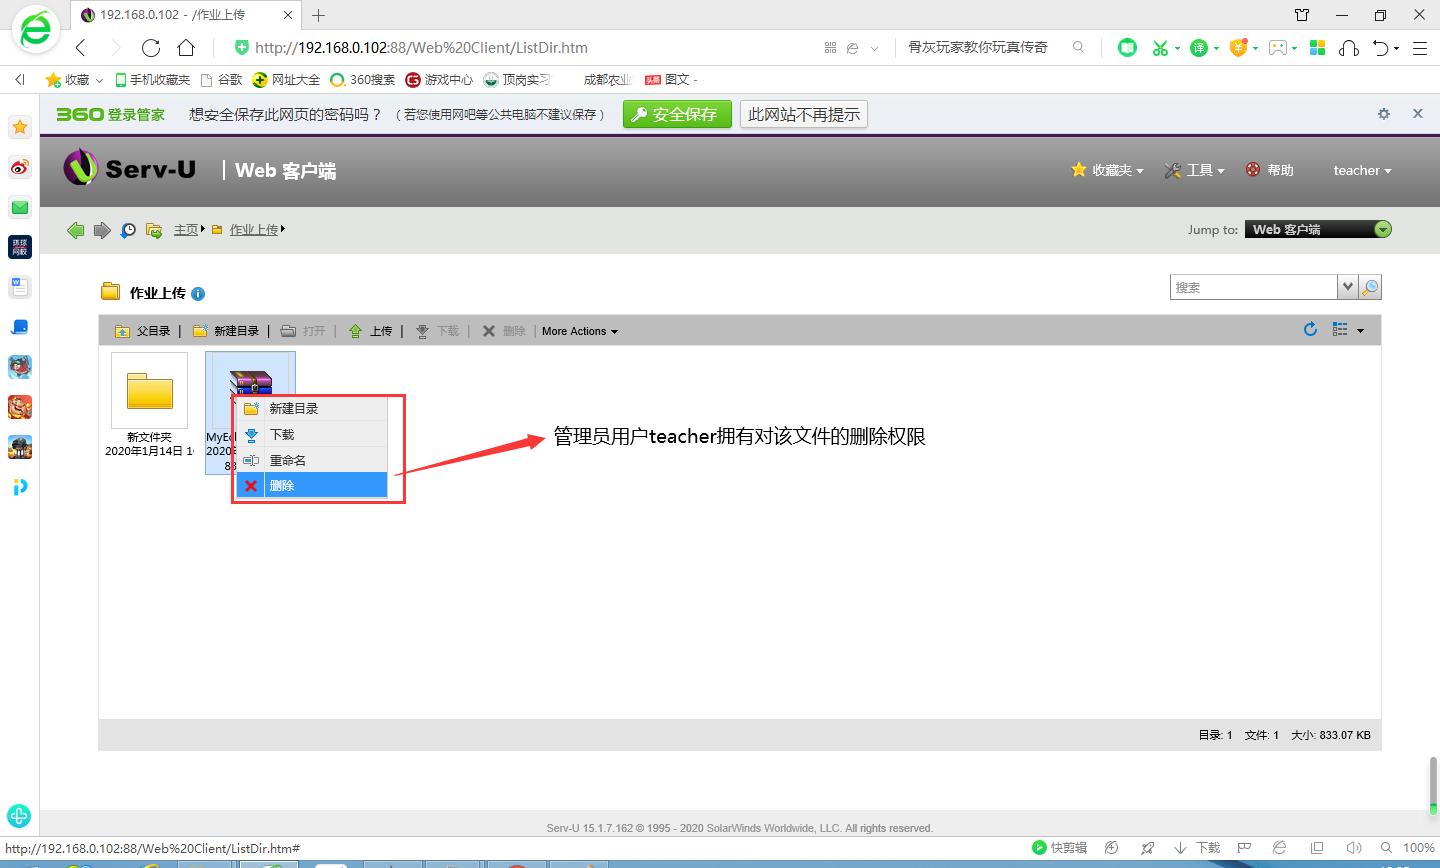Choose 重命名 from the context menu
Viewport: 1440px width, 868px height.
(x=312, y=460)
